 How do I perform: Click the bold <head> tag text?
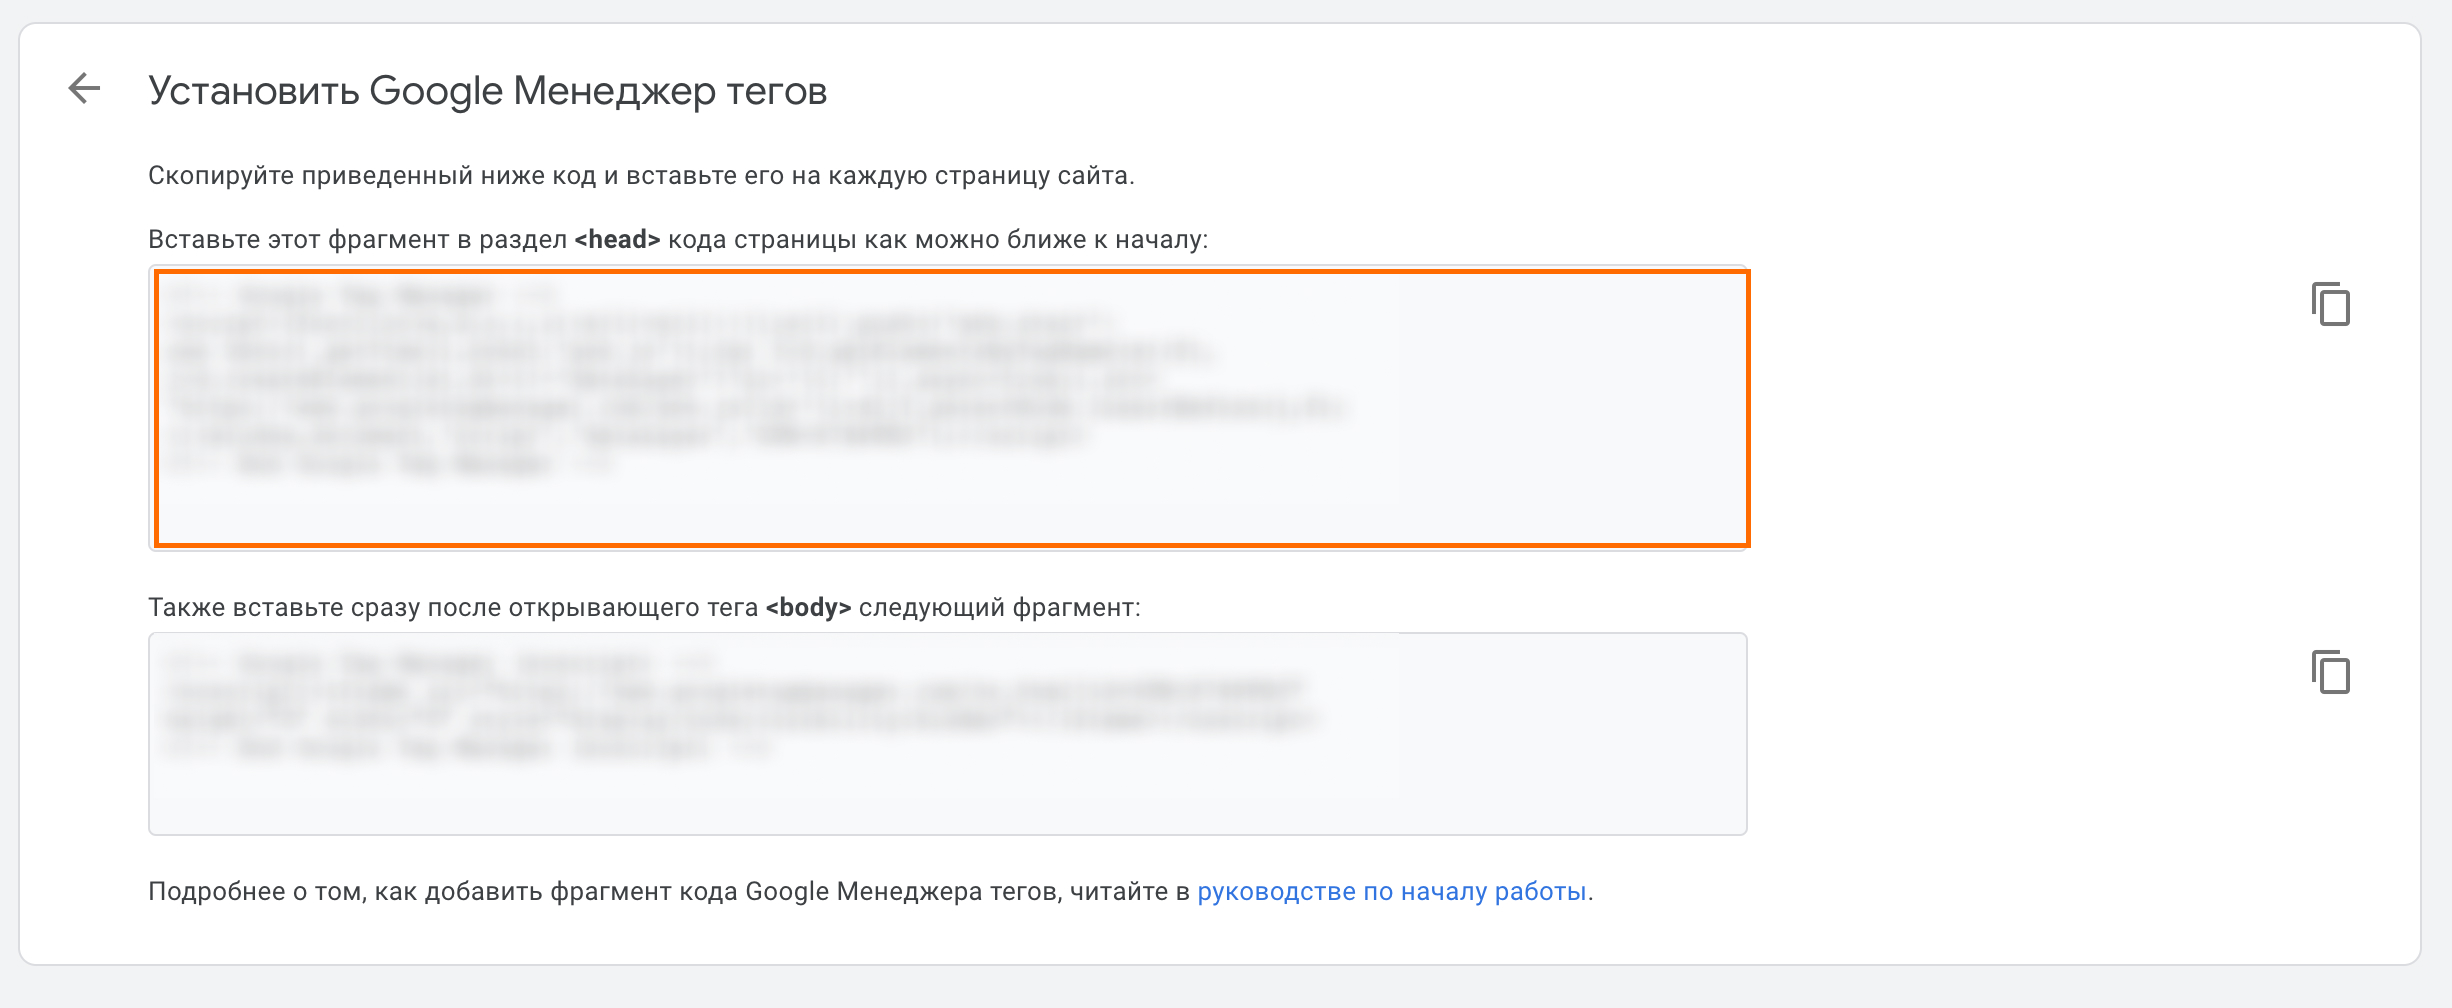(617, 240)
